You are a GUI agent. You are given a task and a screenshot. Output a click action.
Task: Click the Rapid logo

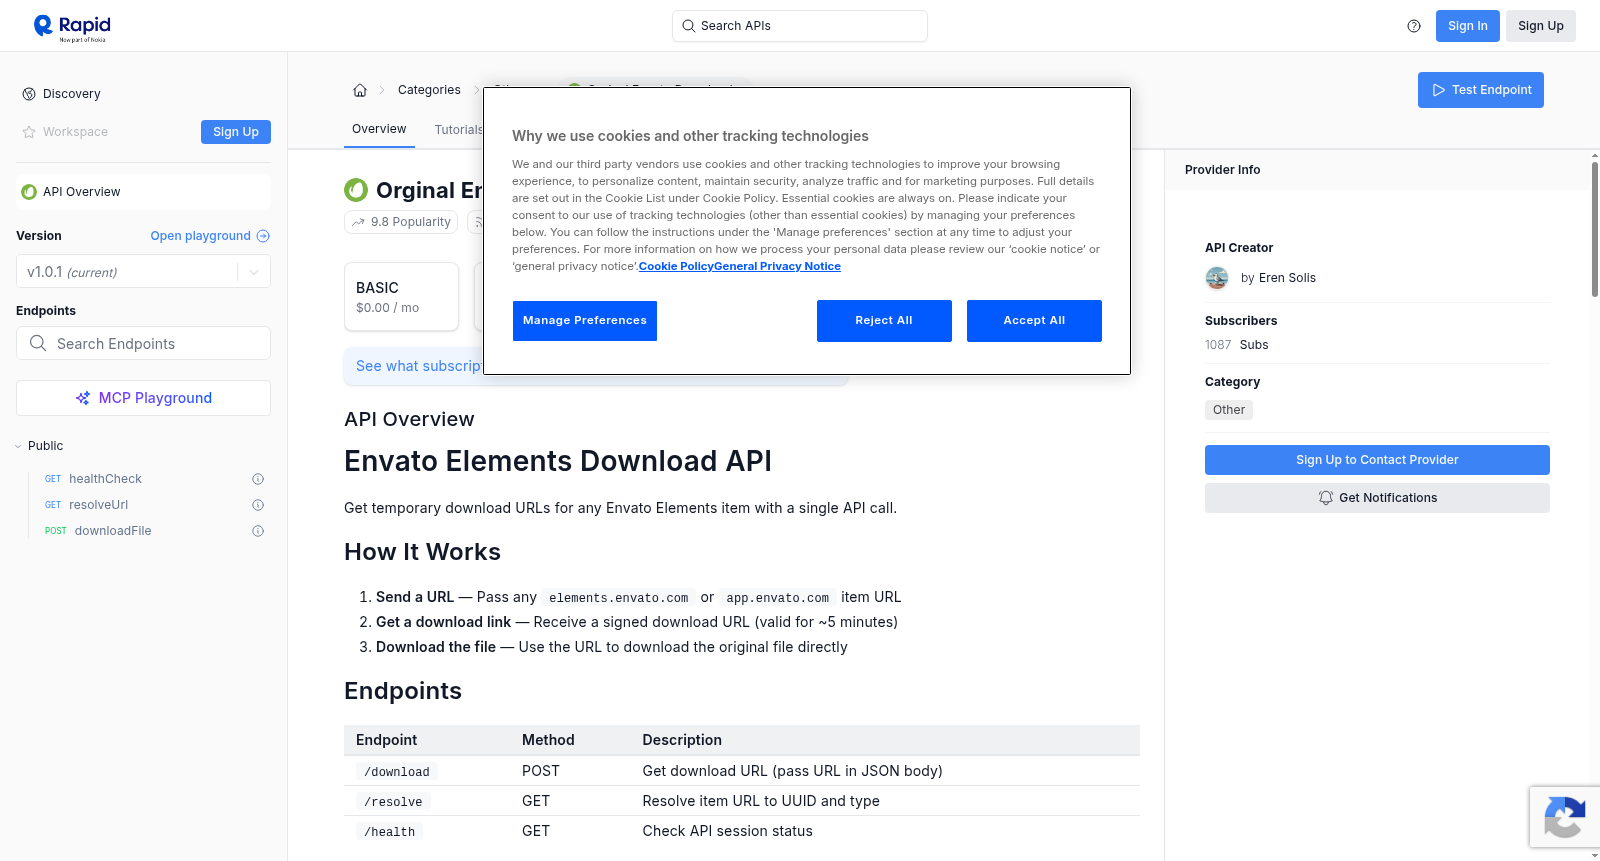coord(72,27)
